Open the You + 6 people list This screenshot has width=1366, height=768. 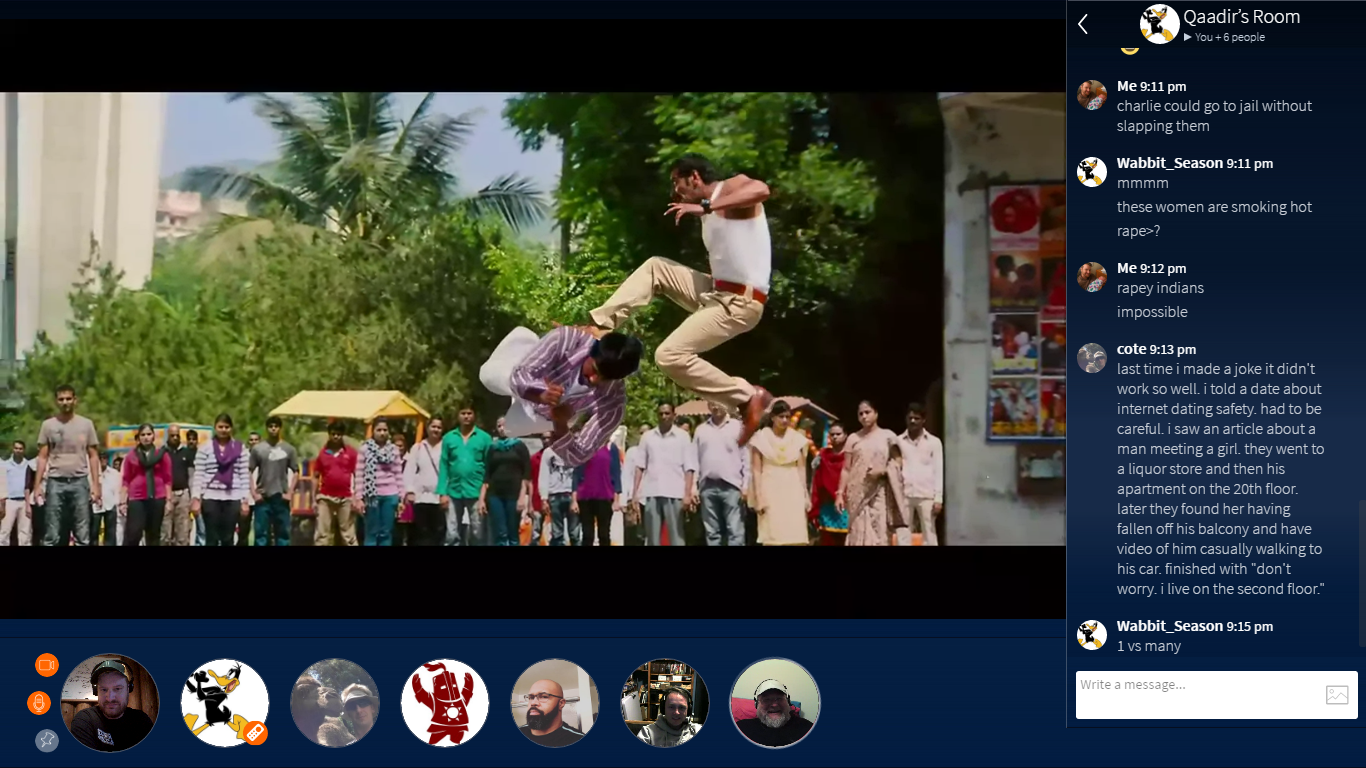(x=1224, y=37)
